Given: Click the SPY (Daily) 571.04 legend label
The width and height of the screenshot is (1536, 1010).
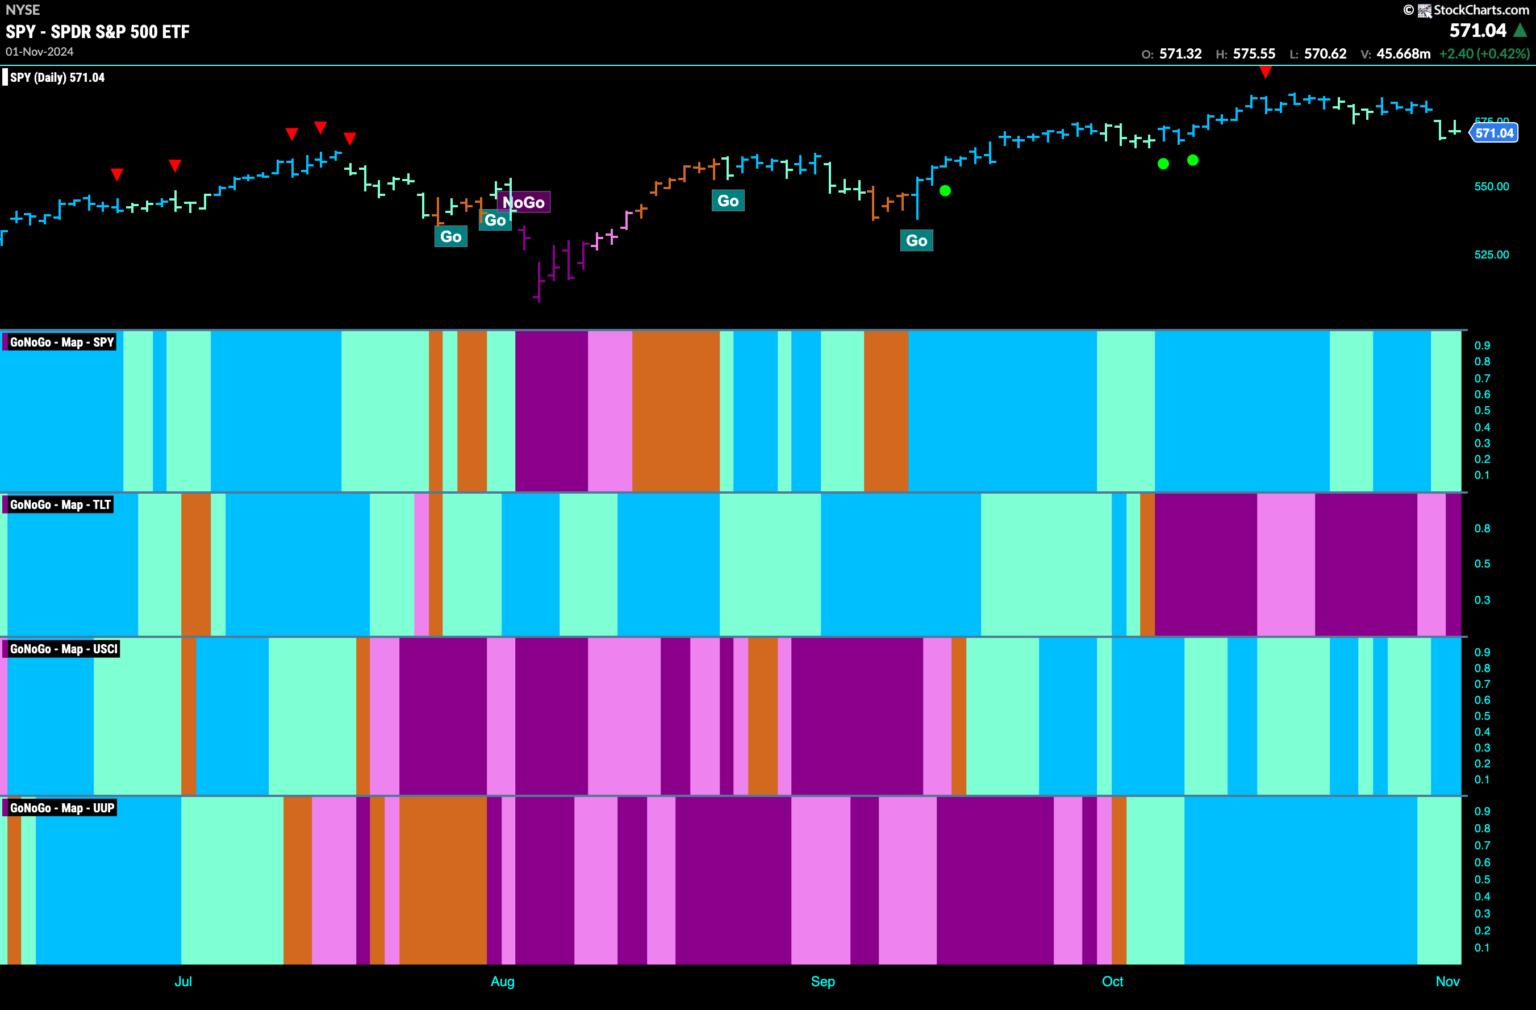Looking at the screenshot, I should coord(56,77).
